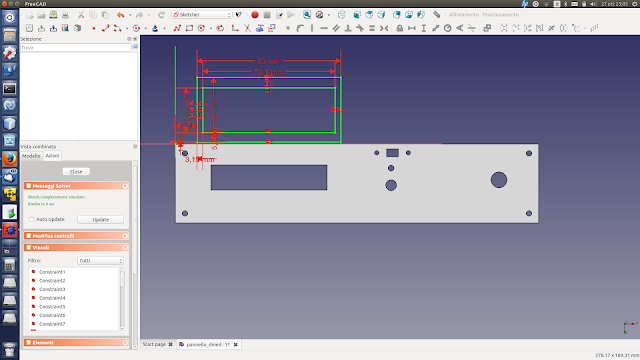Viewport: 640px width, 360px height.
Task: Click the clock in the top panel
Action: 614,4
